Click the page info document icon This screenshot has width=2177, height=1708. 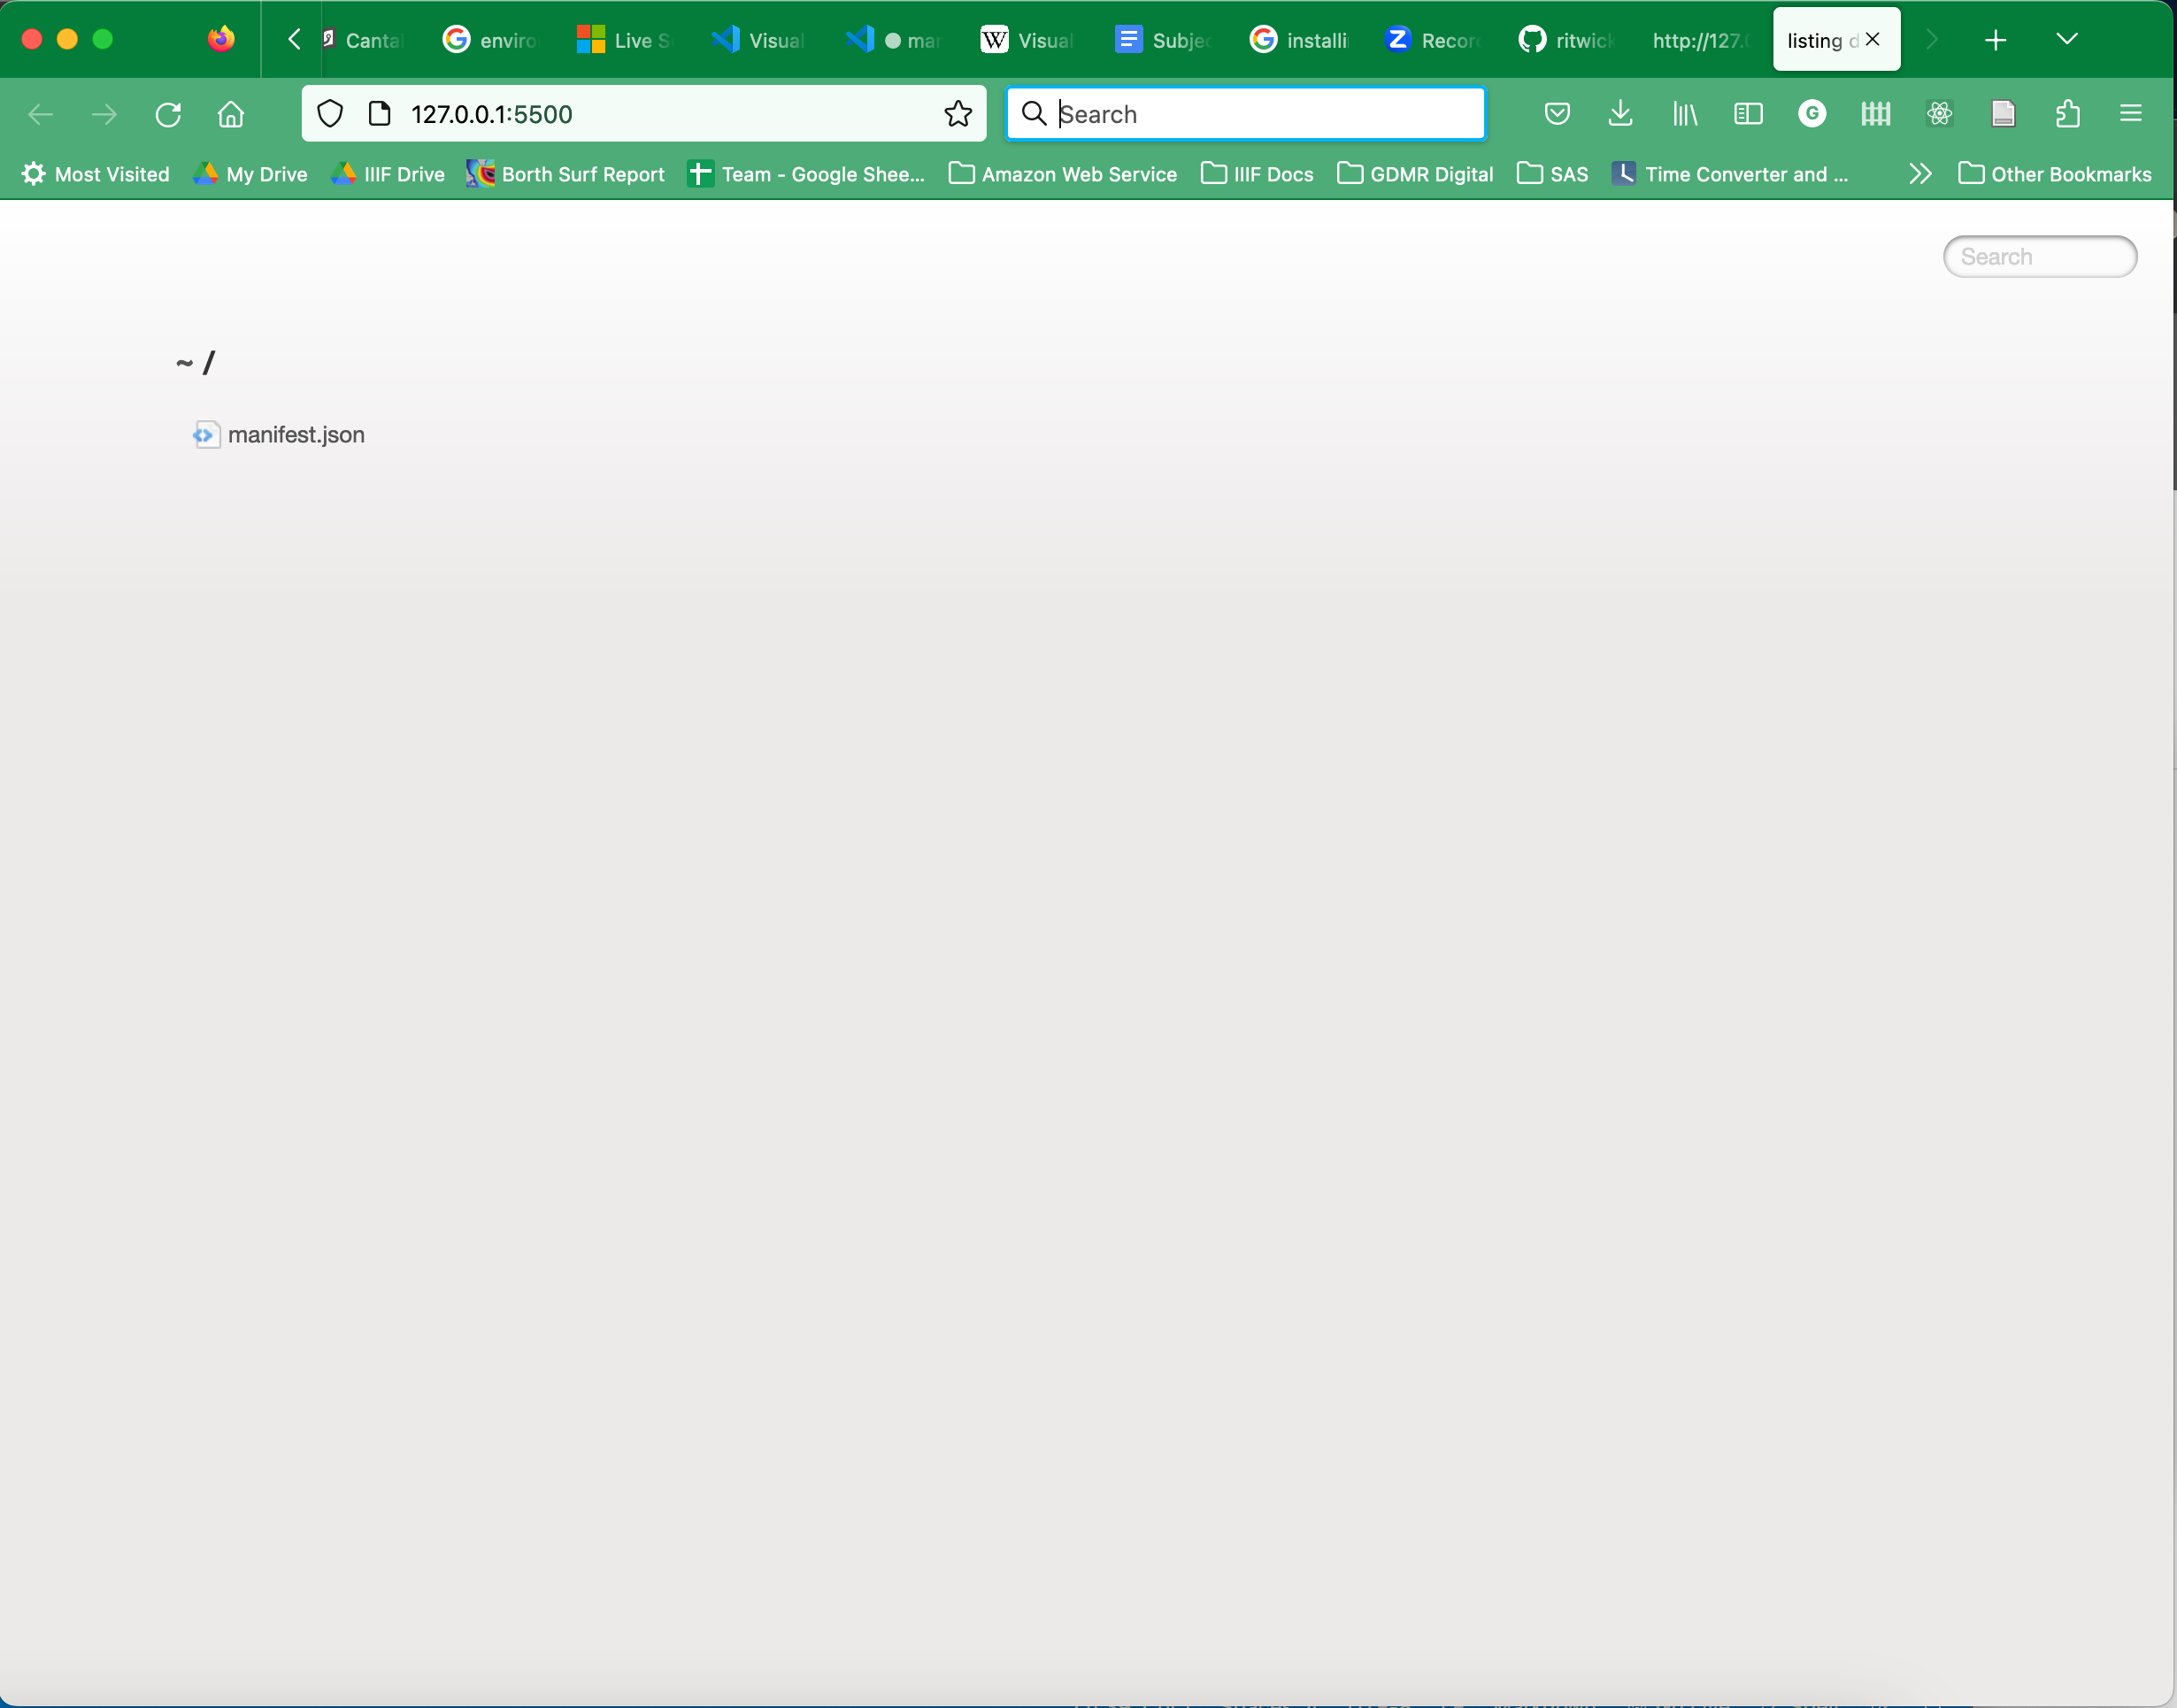(x=380, y=114)
